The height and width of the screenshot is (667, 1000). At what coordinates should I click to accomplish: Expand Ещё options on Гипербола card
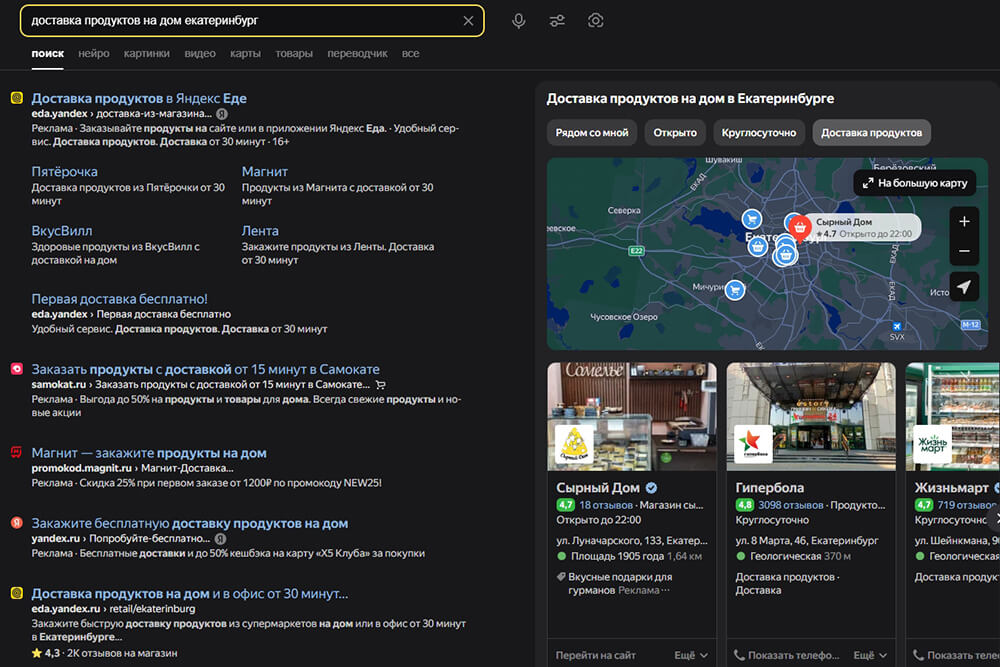coord(870,655)
